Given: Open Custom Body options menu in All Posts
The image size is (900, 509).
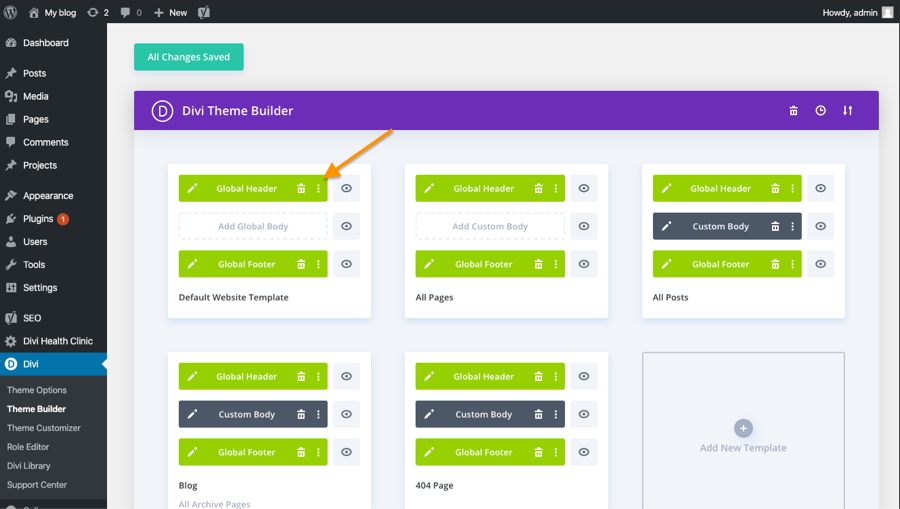Looking at the screenshot, I should click(x=793, y=226).
